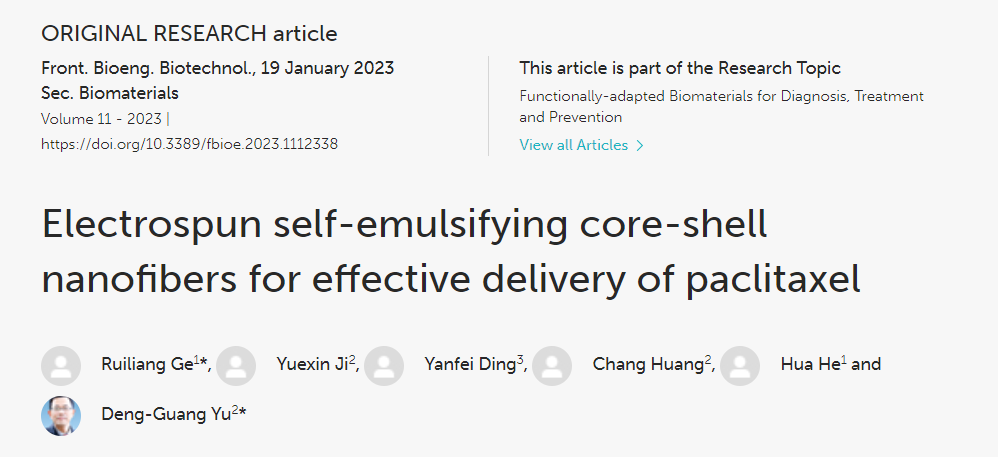Open the View all Articles link
998x457 pixels.
click(573, 145)
